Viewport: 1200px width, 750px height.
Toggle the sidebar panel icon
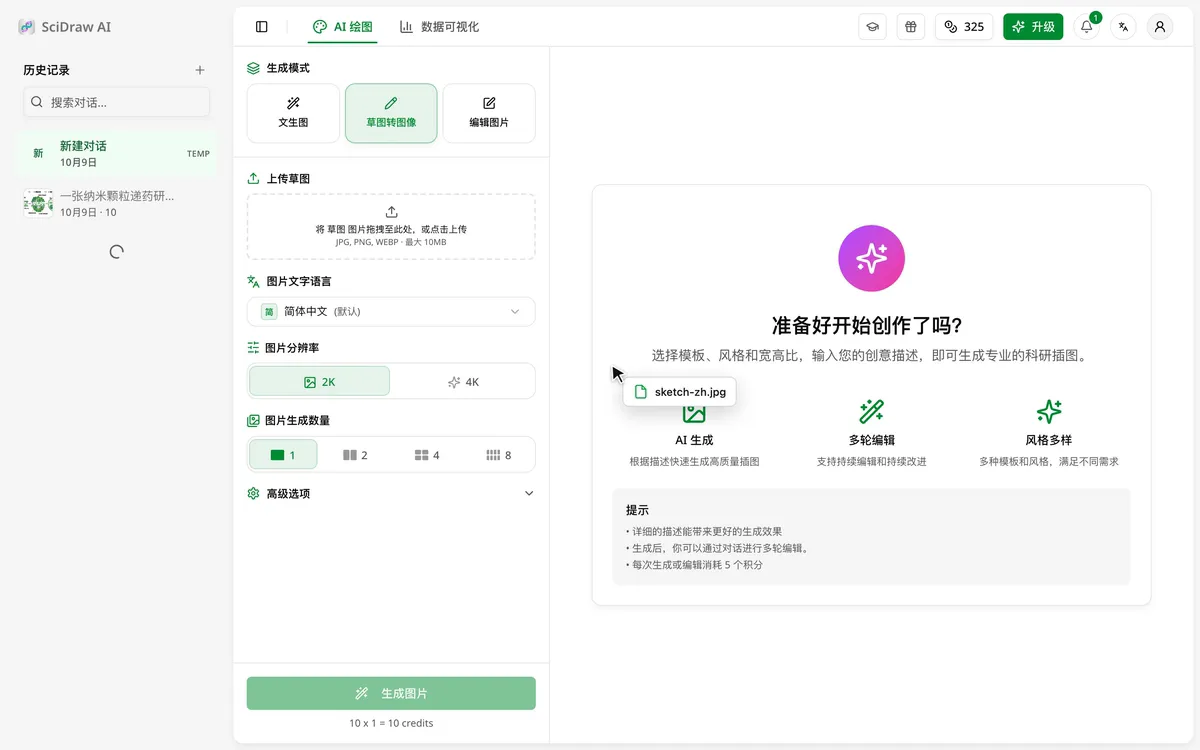pos(262,27)
